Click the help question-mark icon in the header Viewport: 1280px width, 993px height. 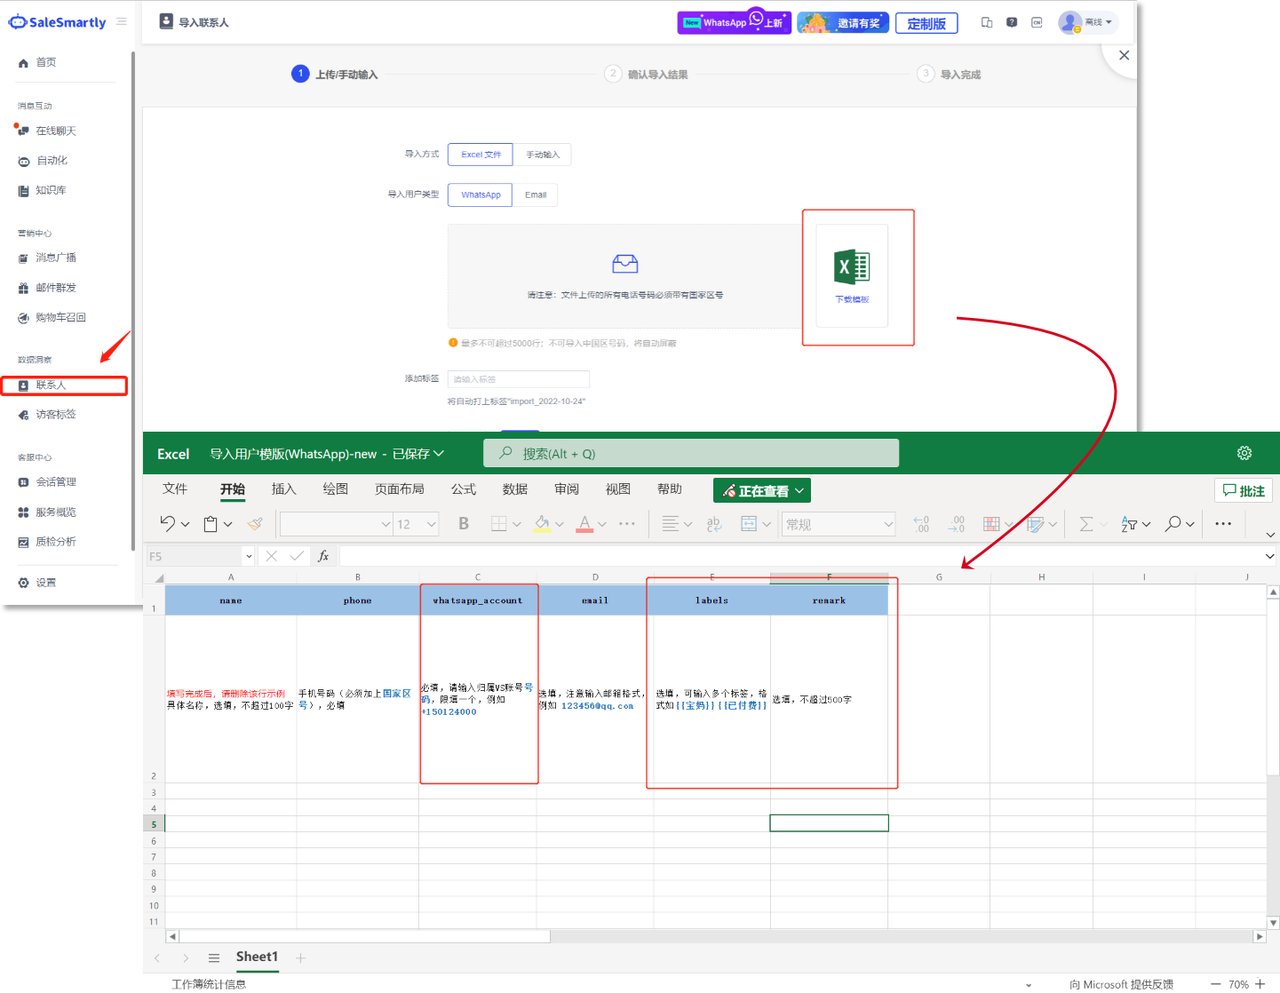(x=1012, y=22)
